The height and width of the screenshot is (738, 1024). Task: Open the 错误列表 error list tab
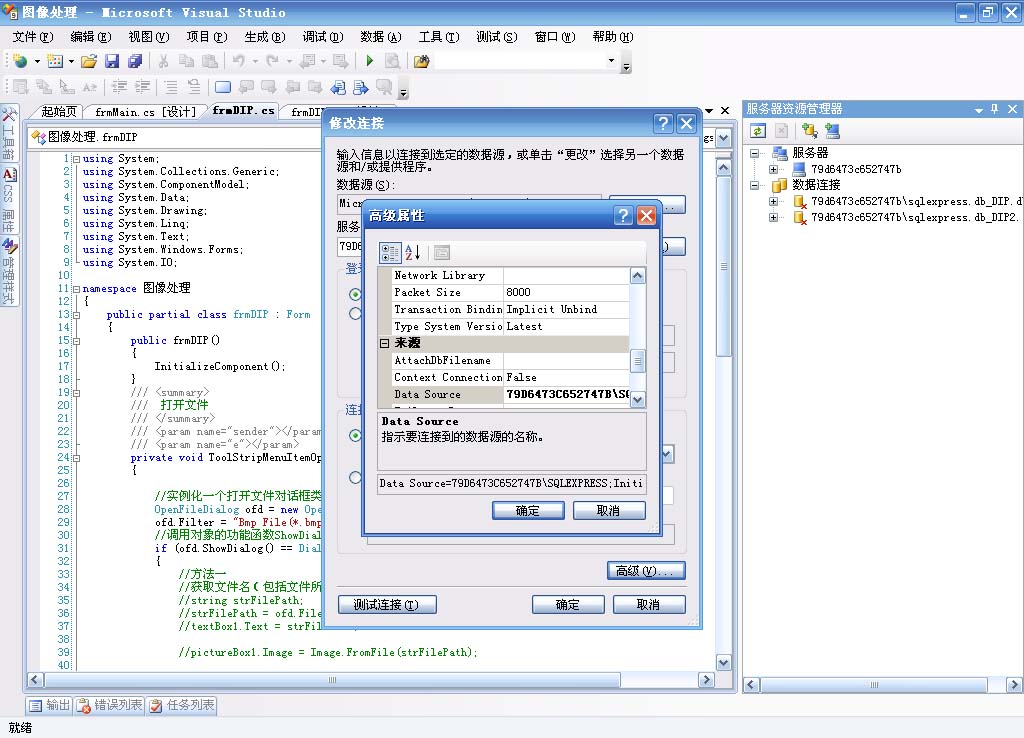110,705
